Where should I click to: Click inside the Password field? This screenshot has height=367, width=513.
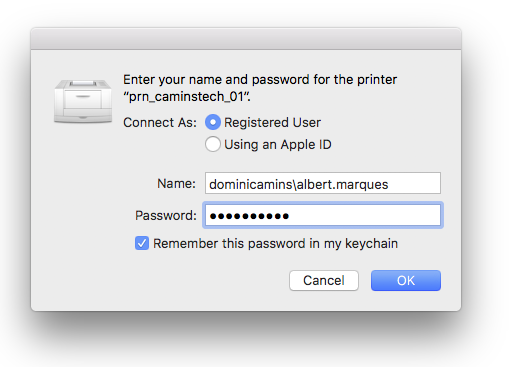[323, 215]
